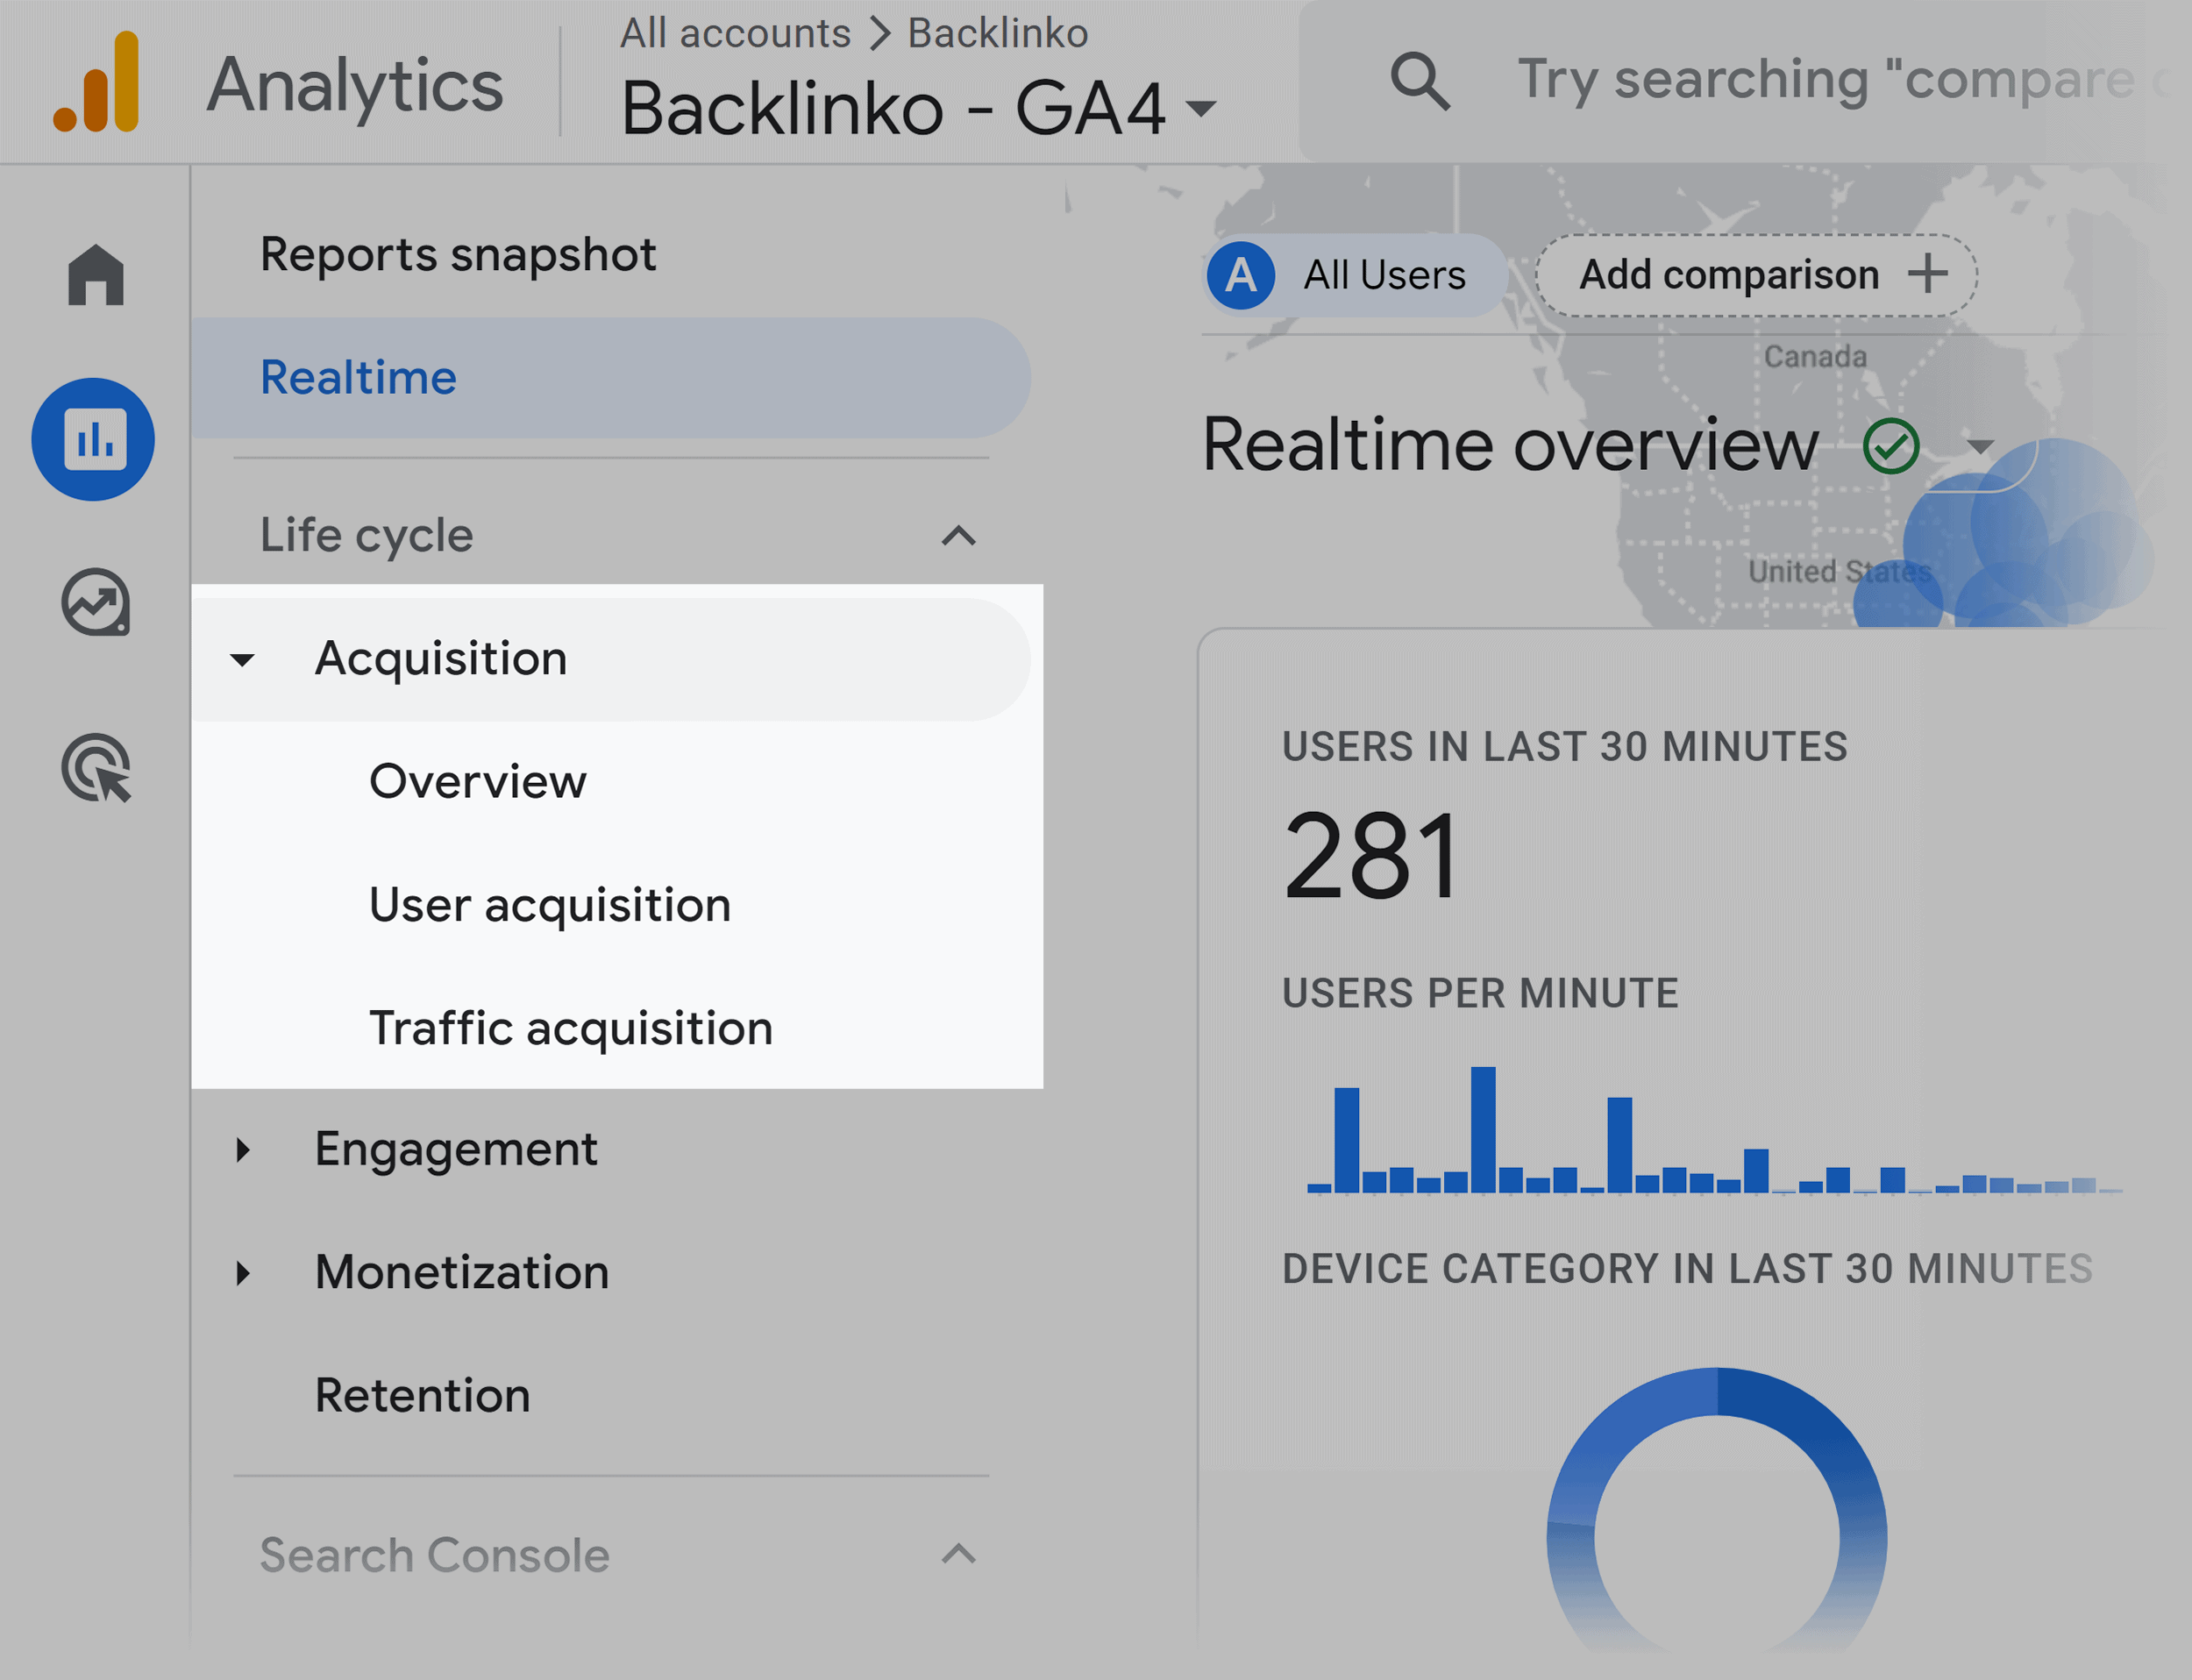Select the User acquisition menu item

pos(551,903)
